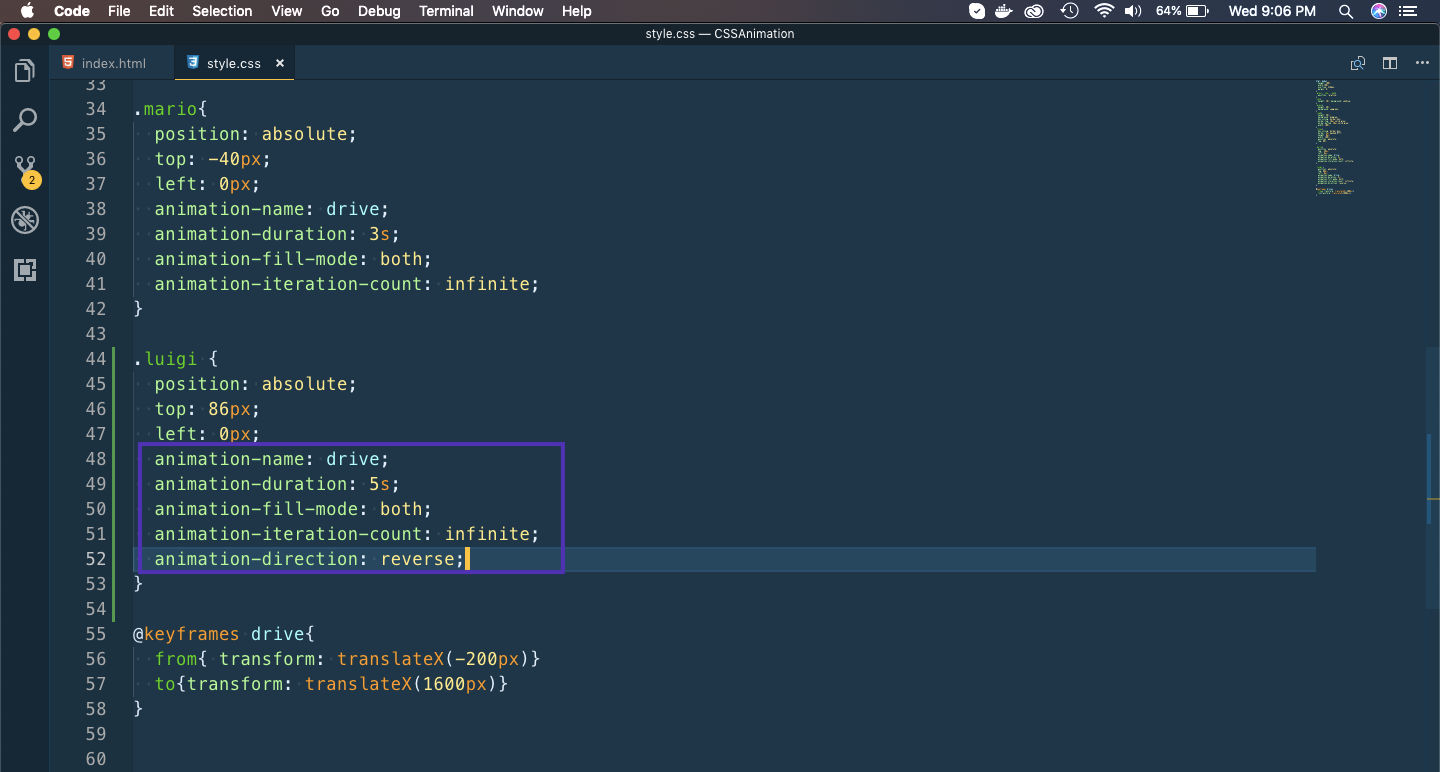The width and height of the screenshot is (1440, 772).
Task: Click 'infinite' value on line 41
Action: [487, 284]
